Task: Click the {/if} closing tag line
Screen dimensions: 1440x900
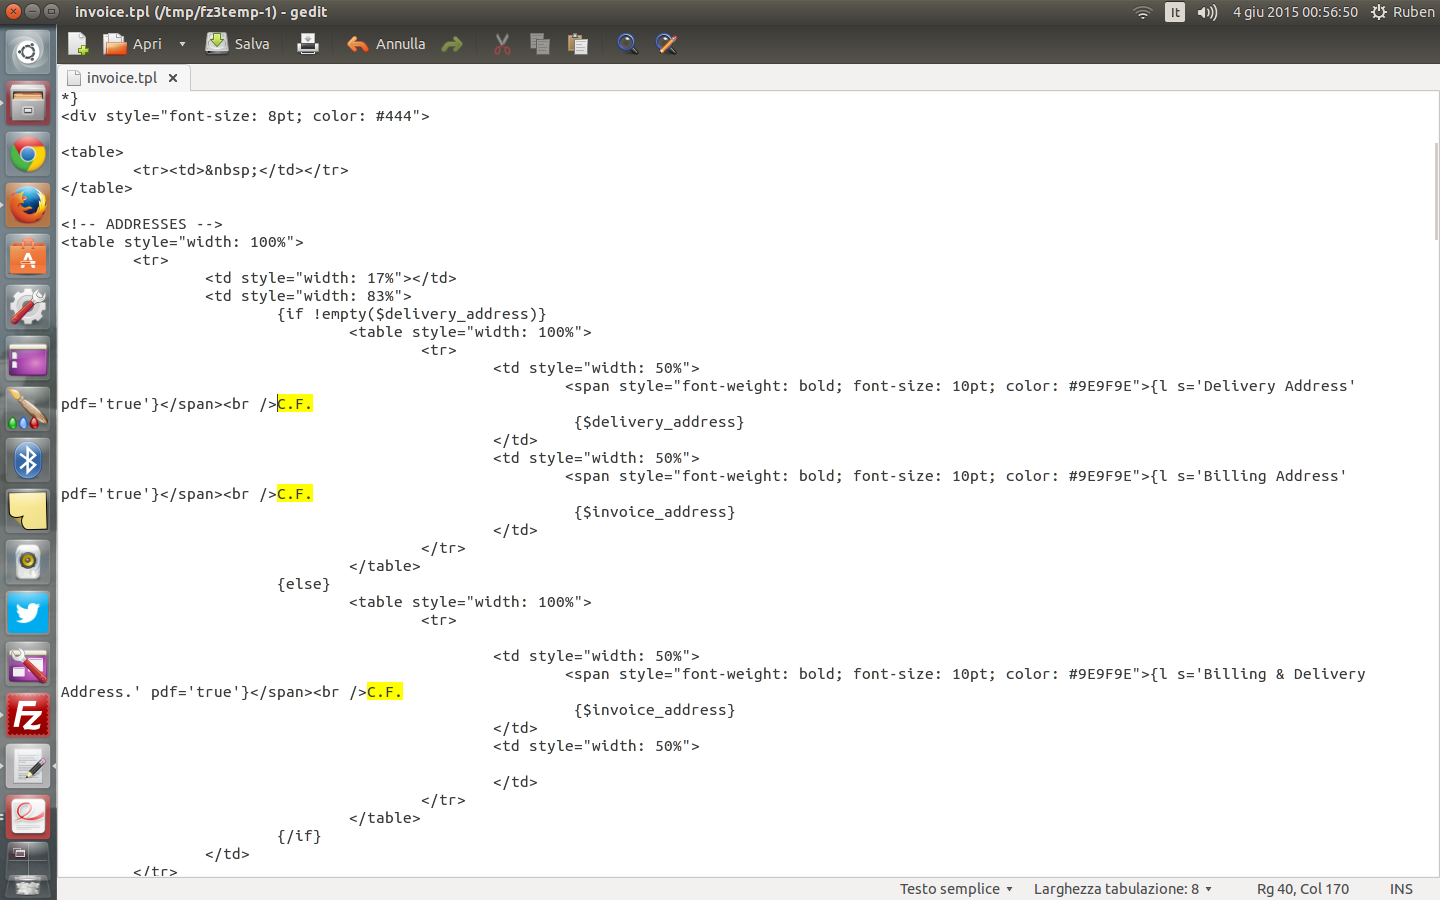Action: 299,836
